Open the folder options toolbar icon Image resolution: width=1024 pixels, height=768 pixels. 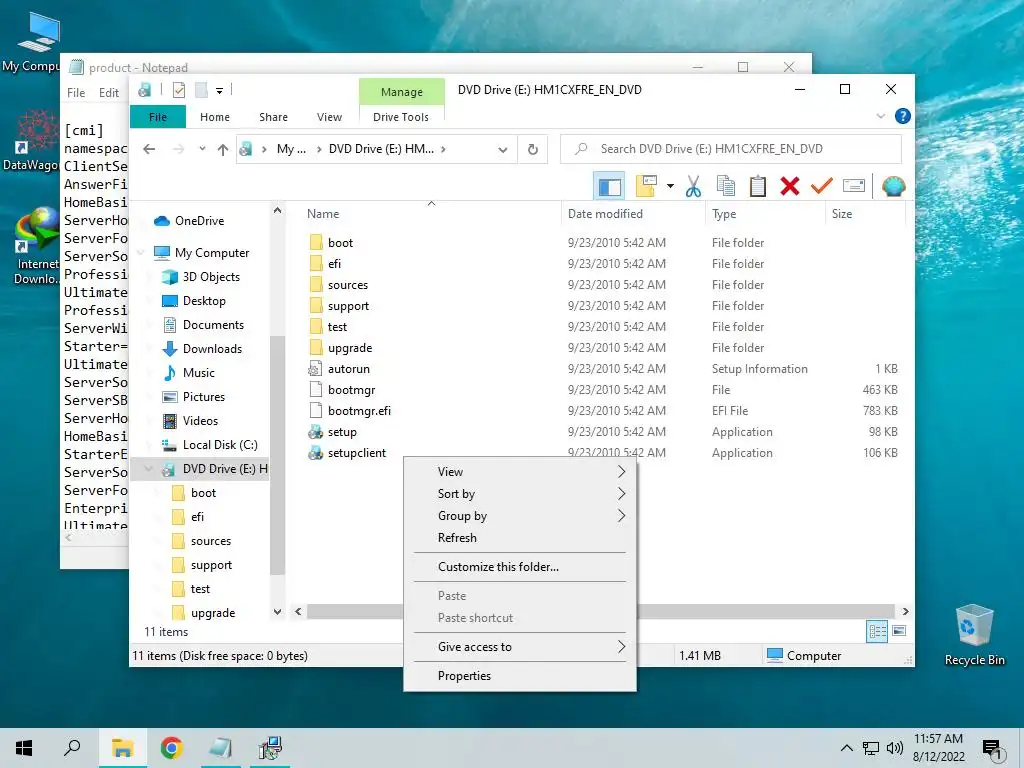click(x=646, y=187)
